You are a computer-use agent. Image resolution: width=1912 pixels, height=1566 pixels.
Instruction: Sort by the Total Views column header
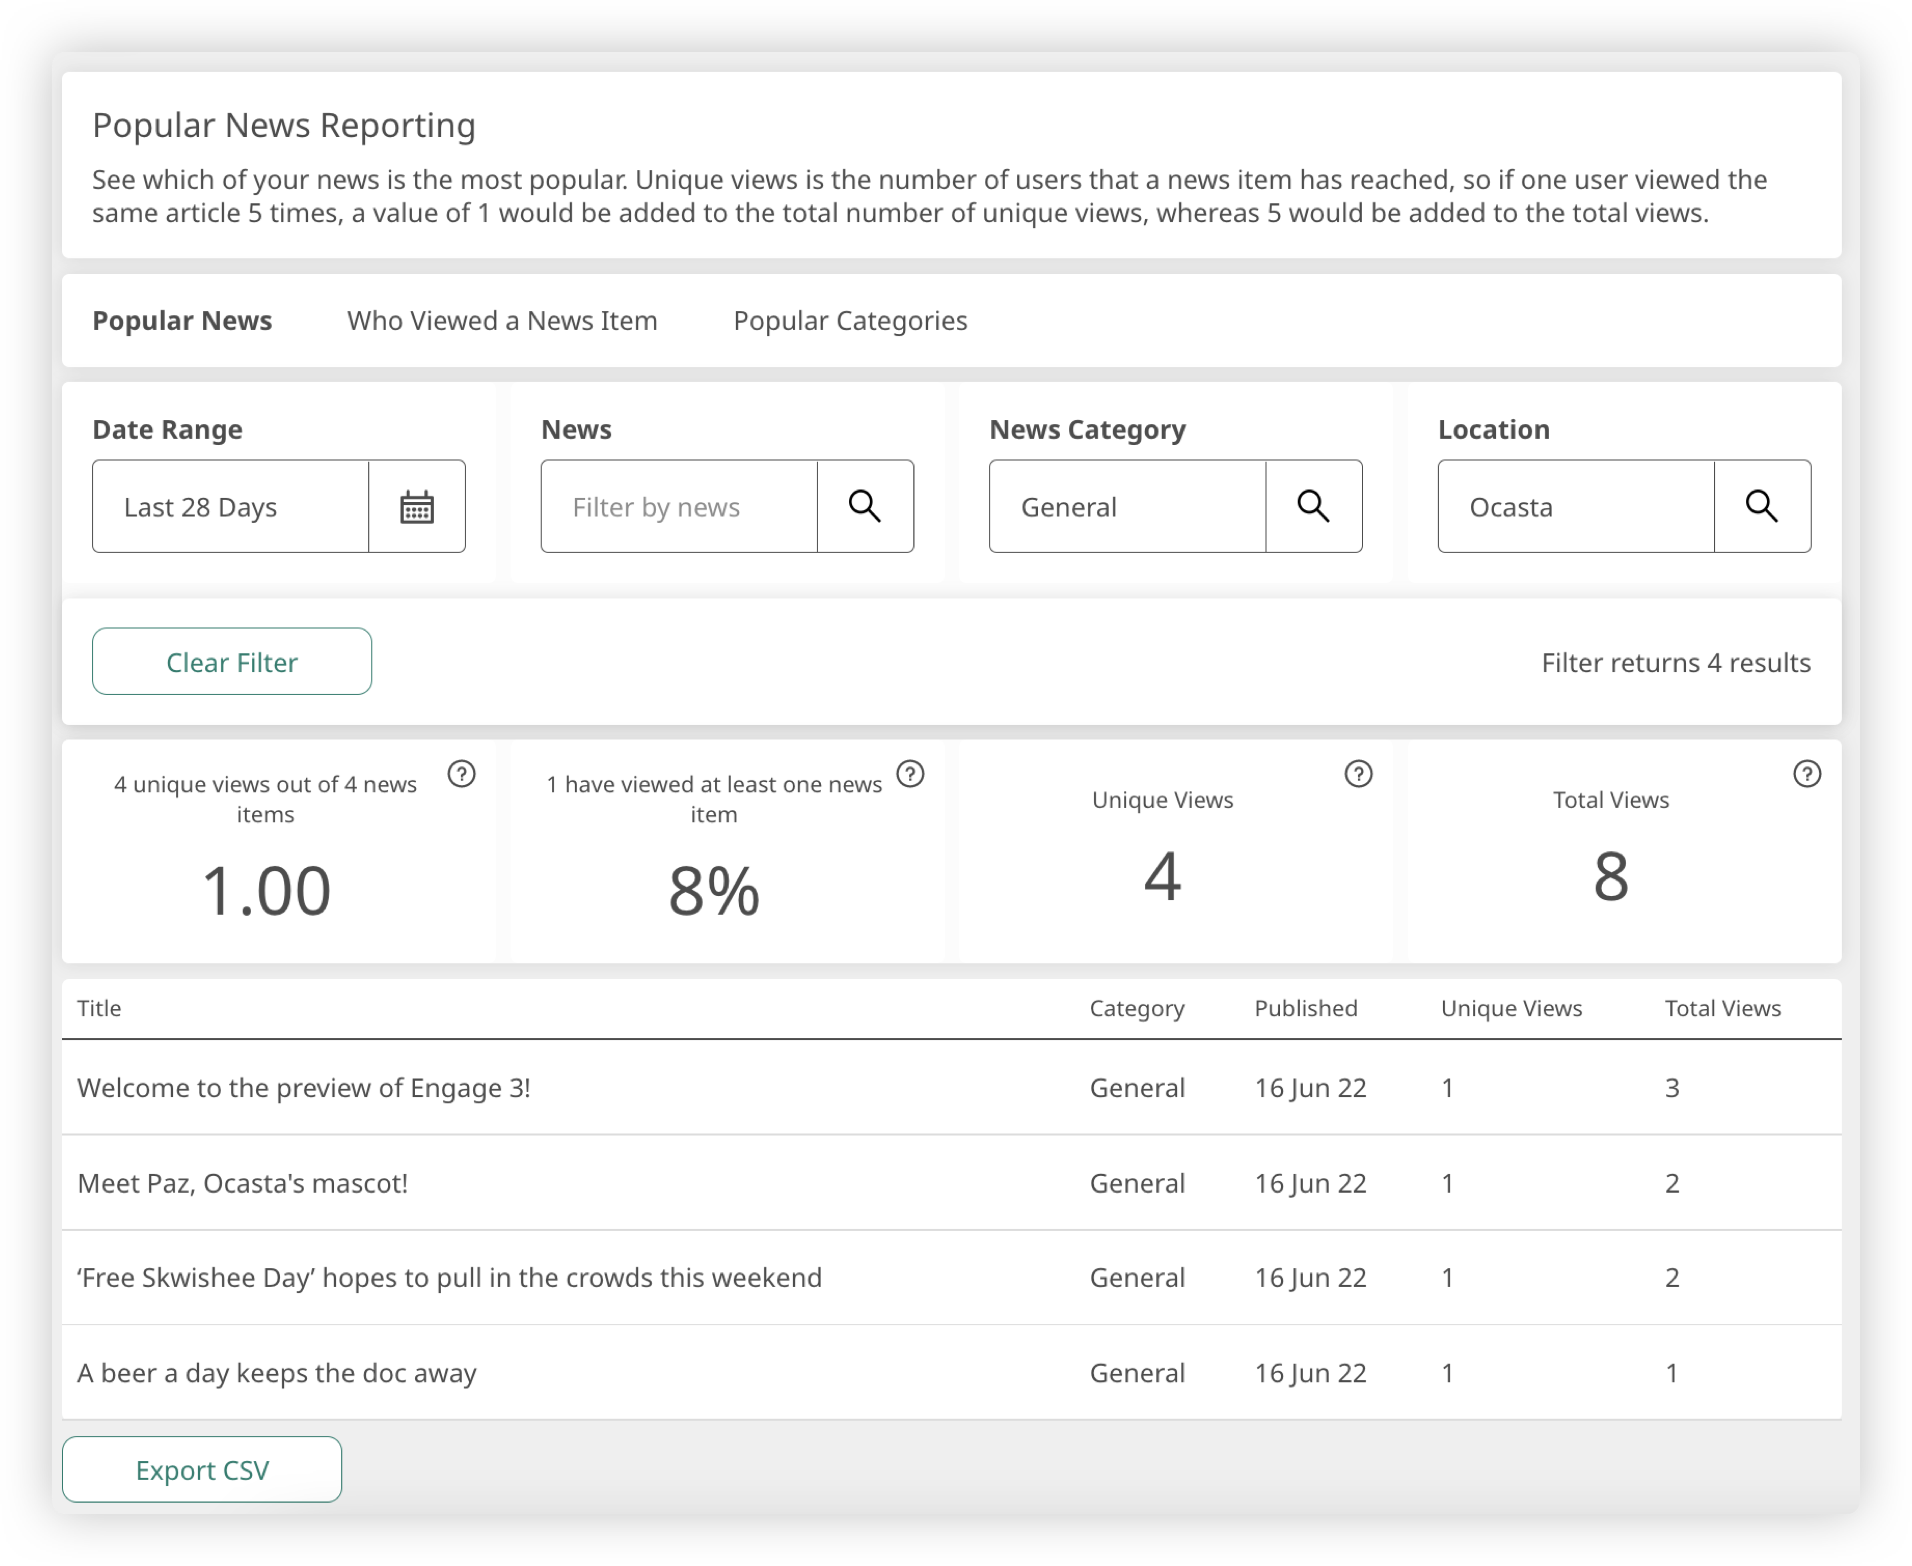tap(1723, 1008)
